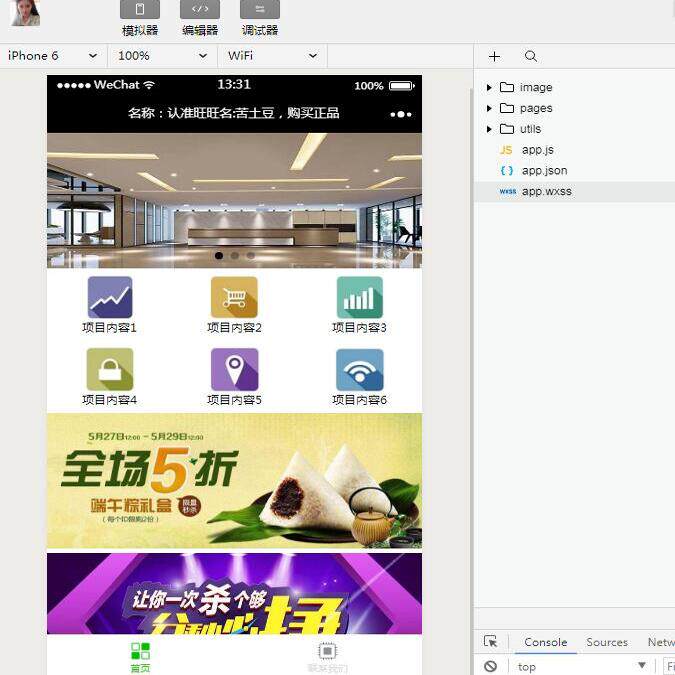
Task: Click the simulator battery indicator icon
Action: [402, 86]
